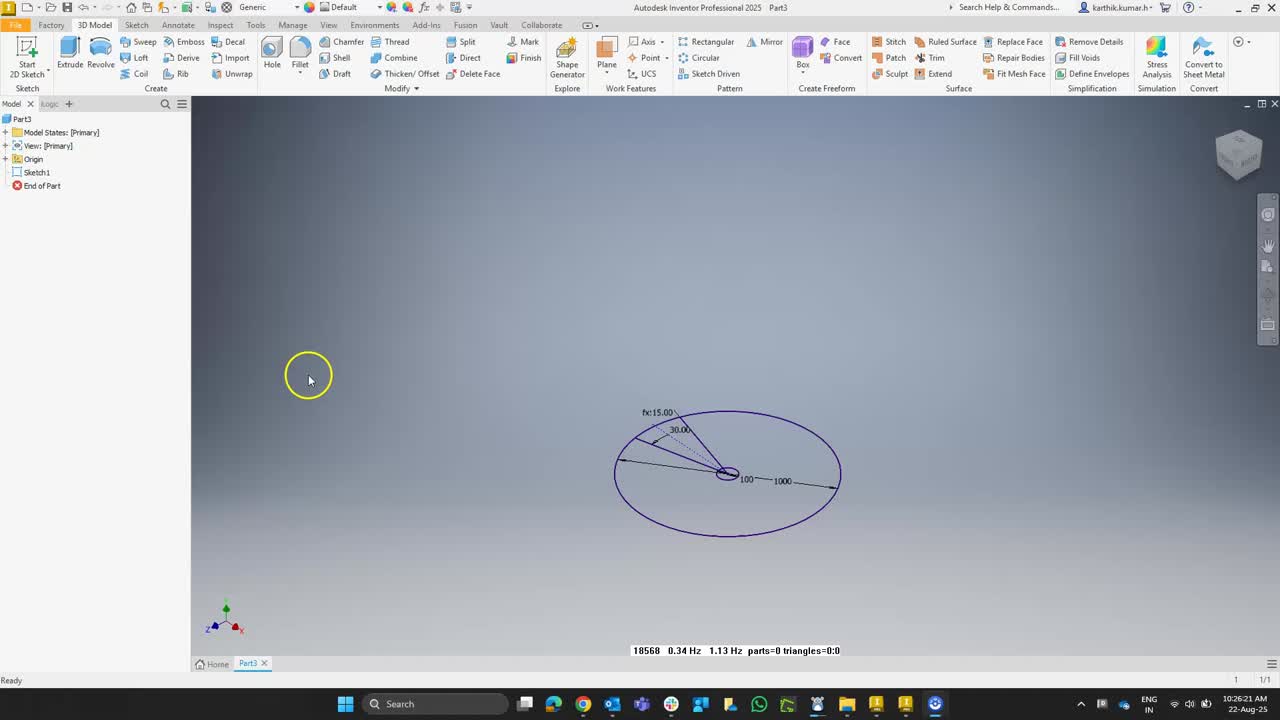Image resolution: width=1280 pixels, height=720 pixels.
Task: Expand the Model States node
Action: point(6,133)
